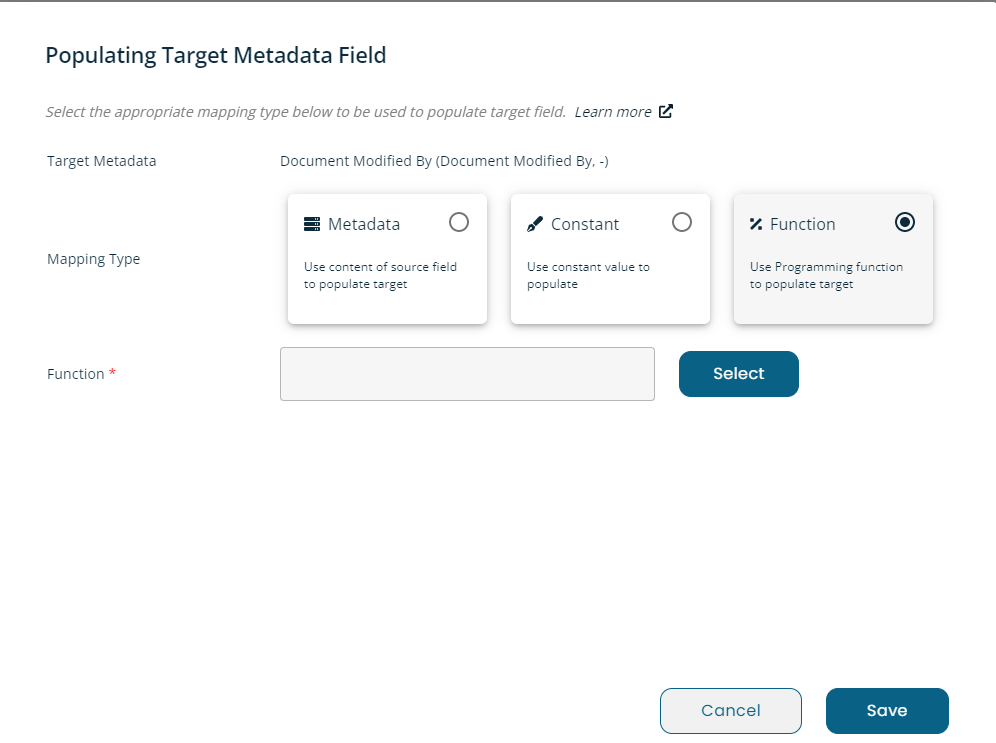Click the 'Document Modified By' target metadata value

coord(445,161)
